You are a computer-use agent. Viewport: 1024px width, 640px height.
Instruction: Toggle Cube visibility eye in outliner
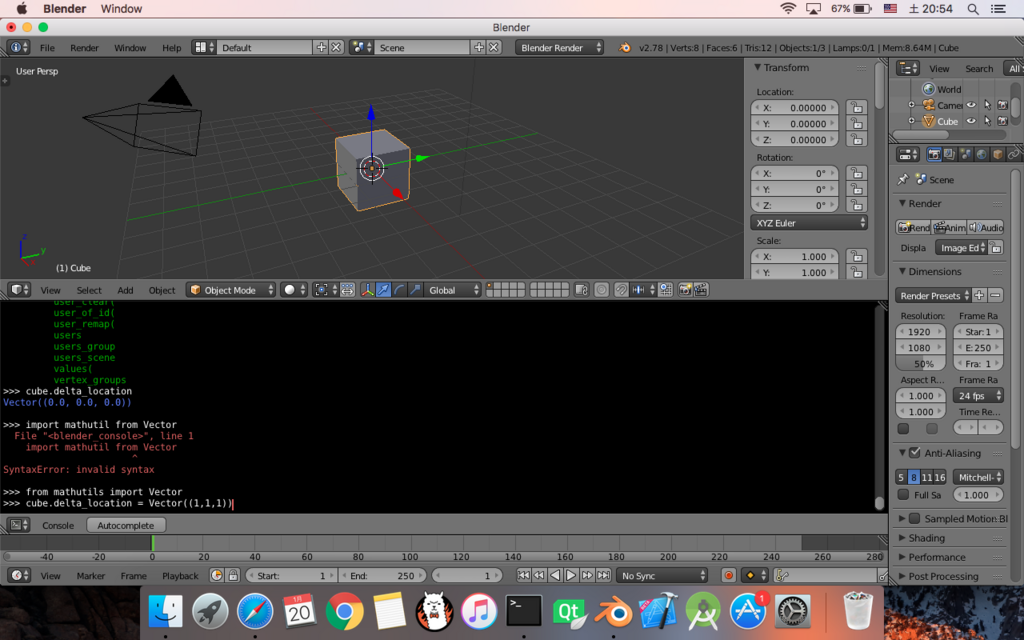971,121
